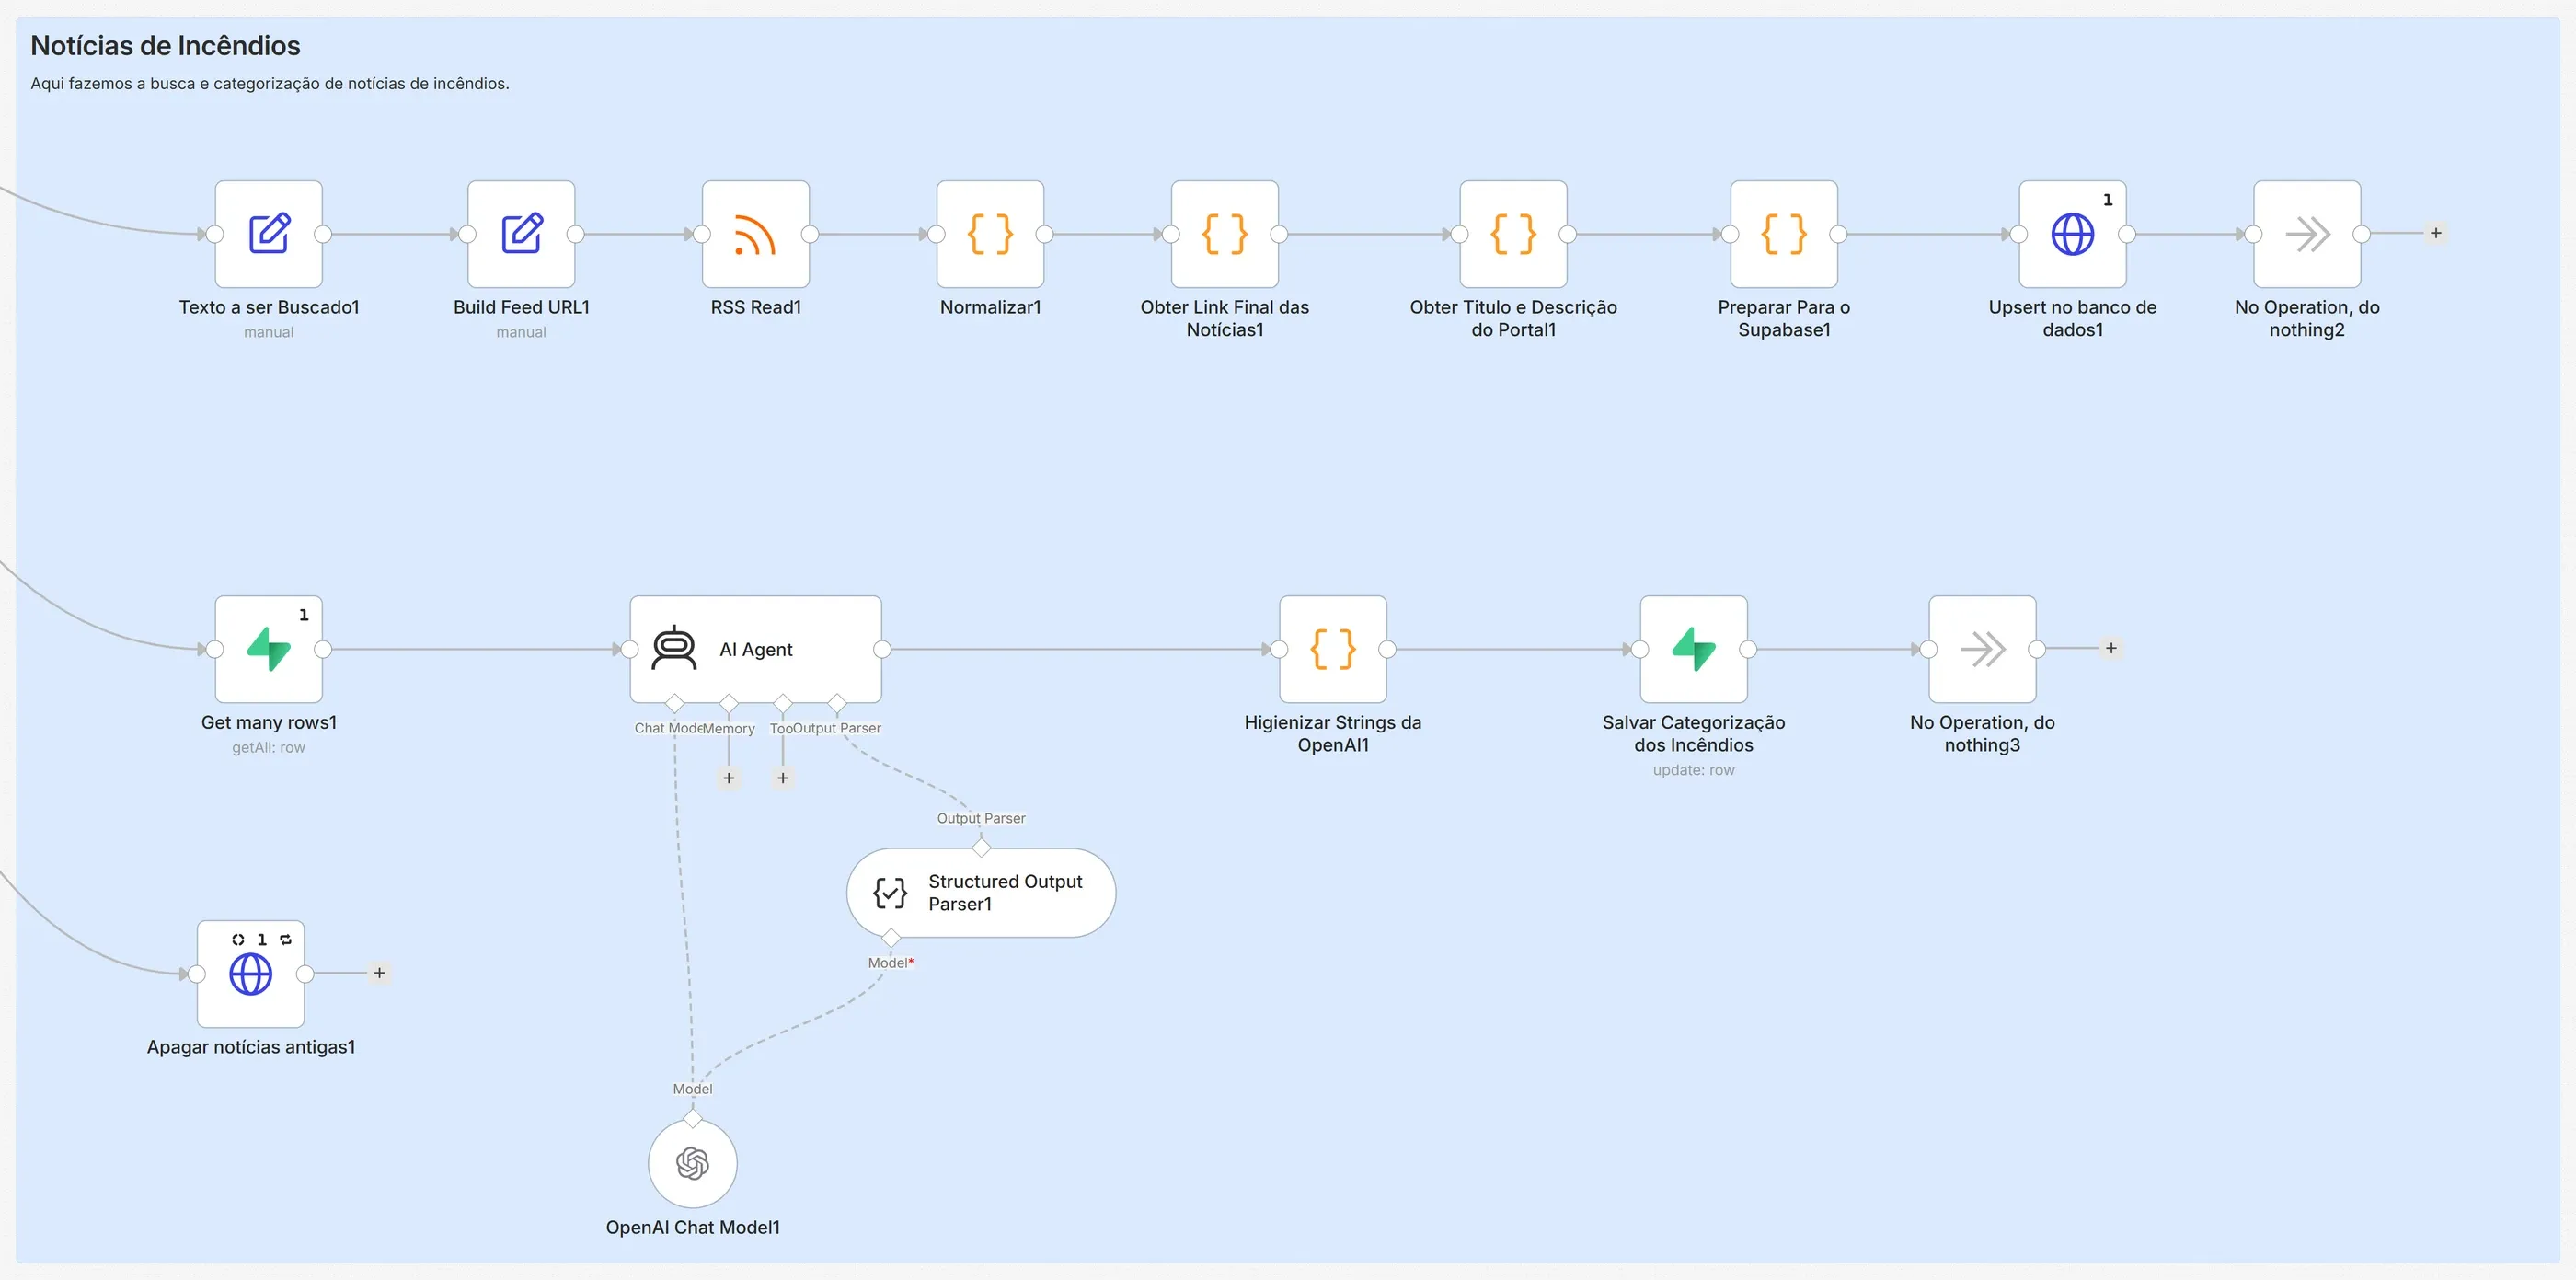Select the AI Agent node
The image size is (2576, 1280).
756,649
